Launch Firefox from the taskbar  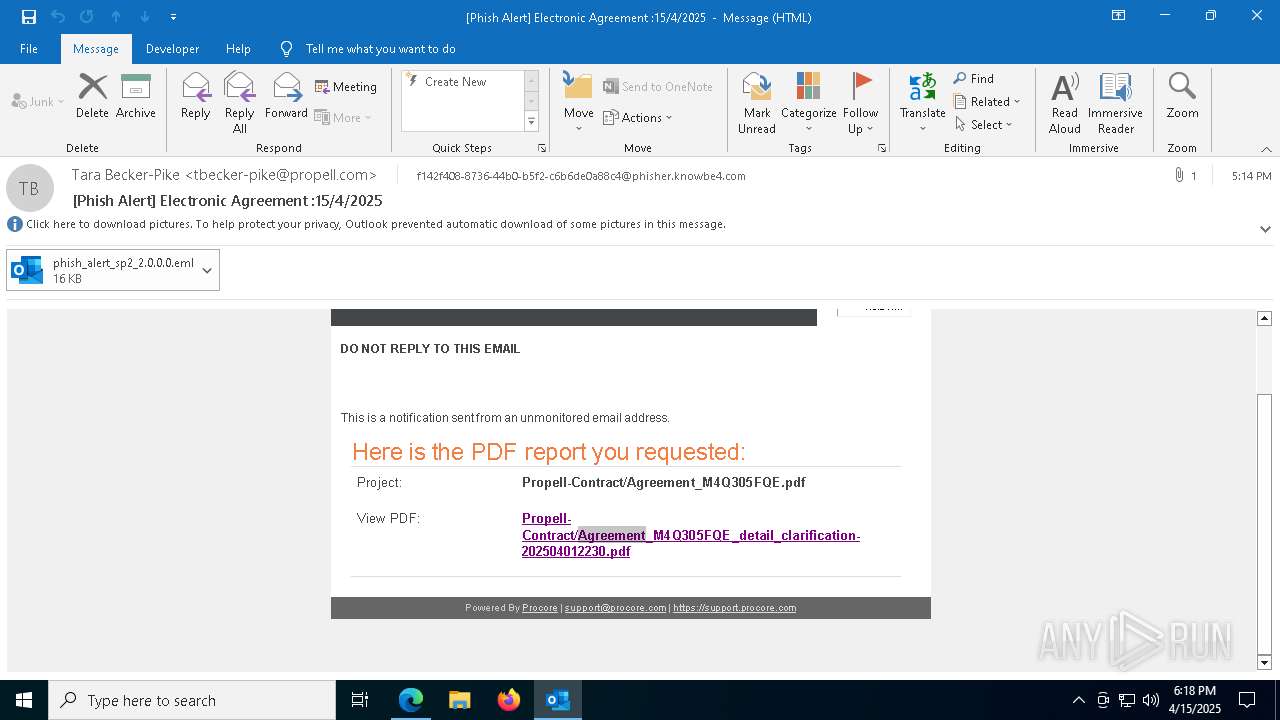coord(509,700)
